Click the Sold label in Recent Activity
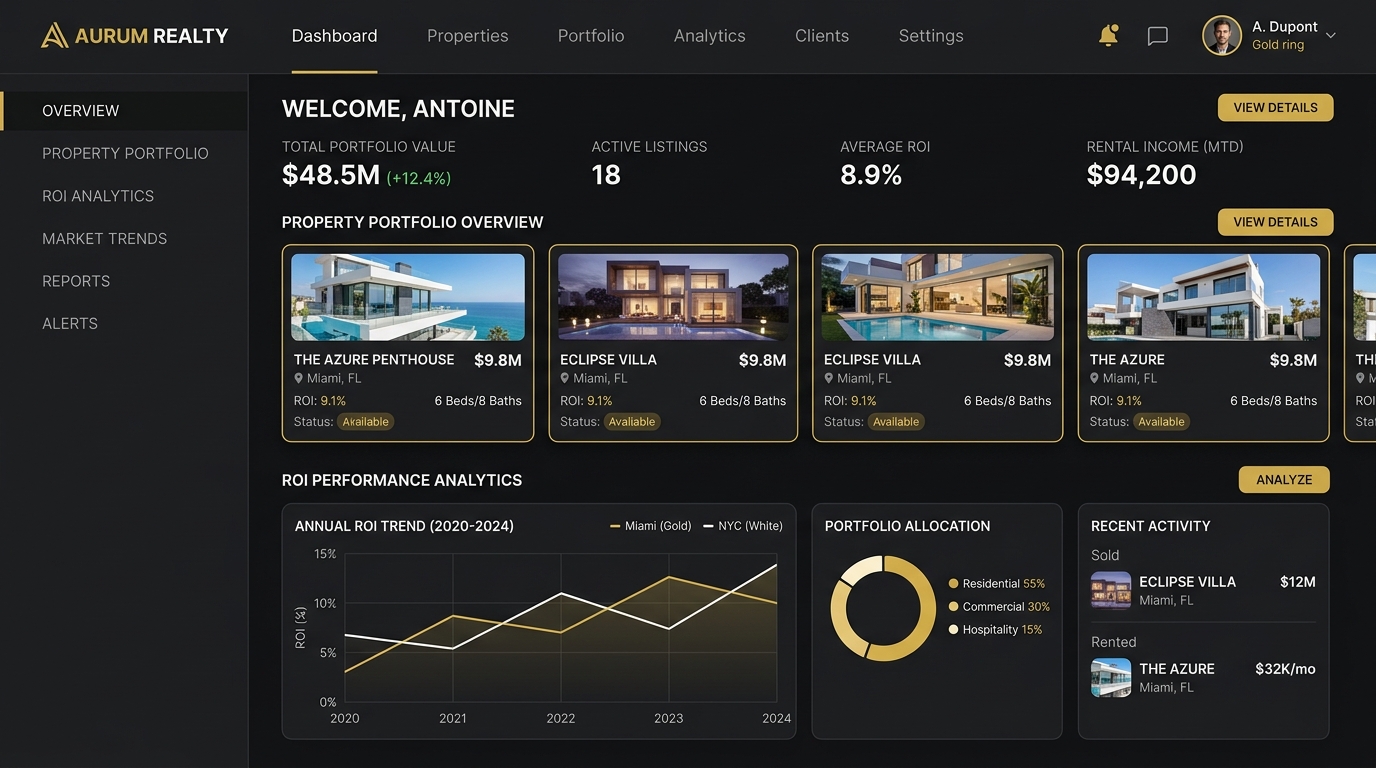Image resolution: width=1376 pixels, height=768 pixels. click(x=1105, y=555)
